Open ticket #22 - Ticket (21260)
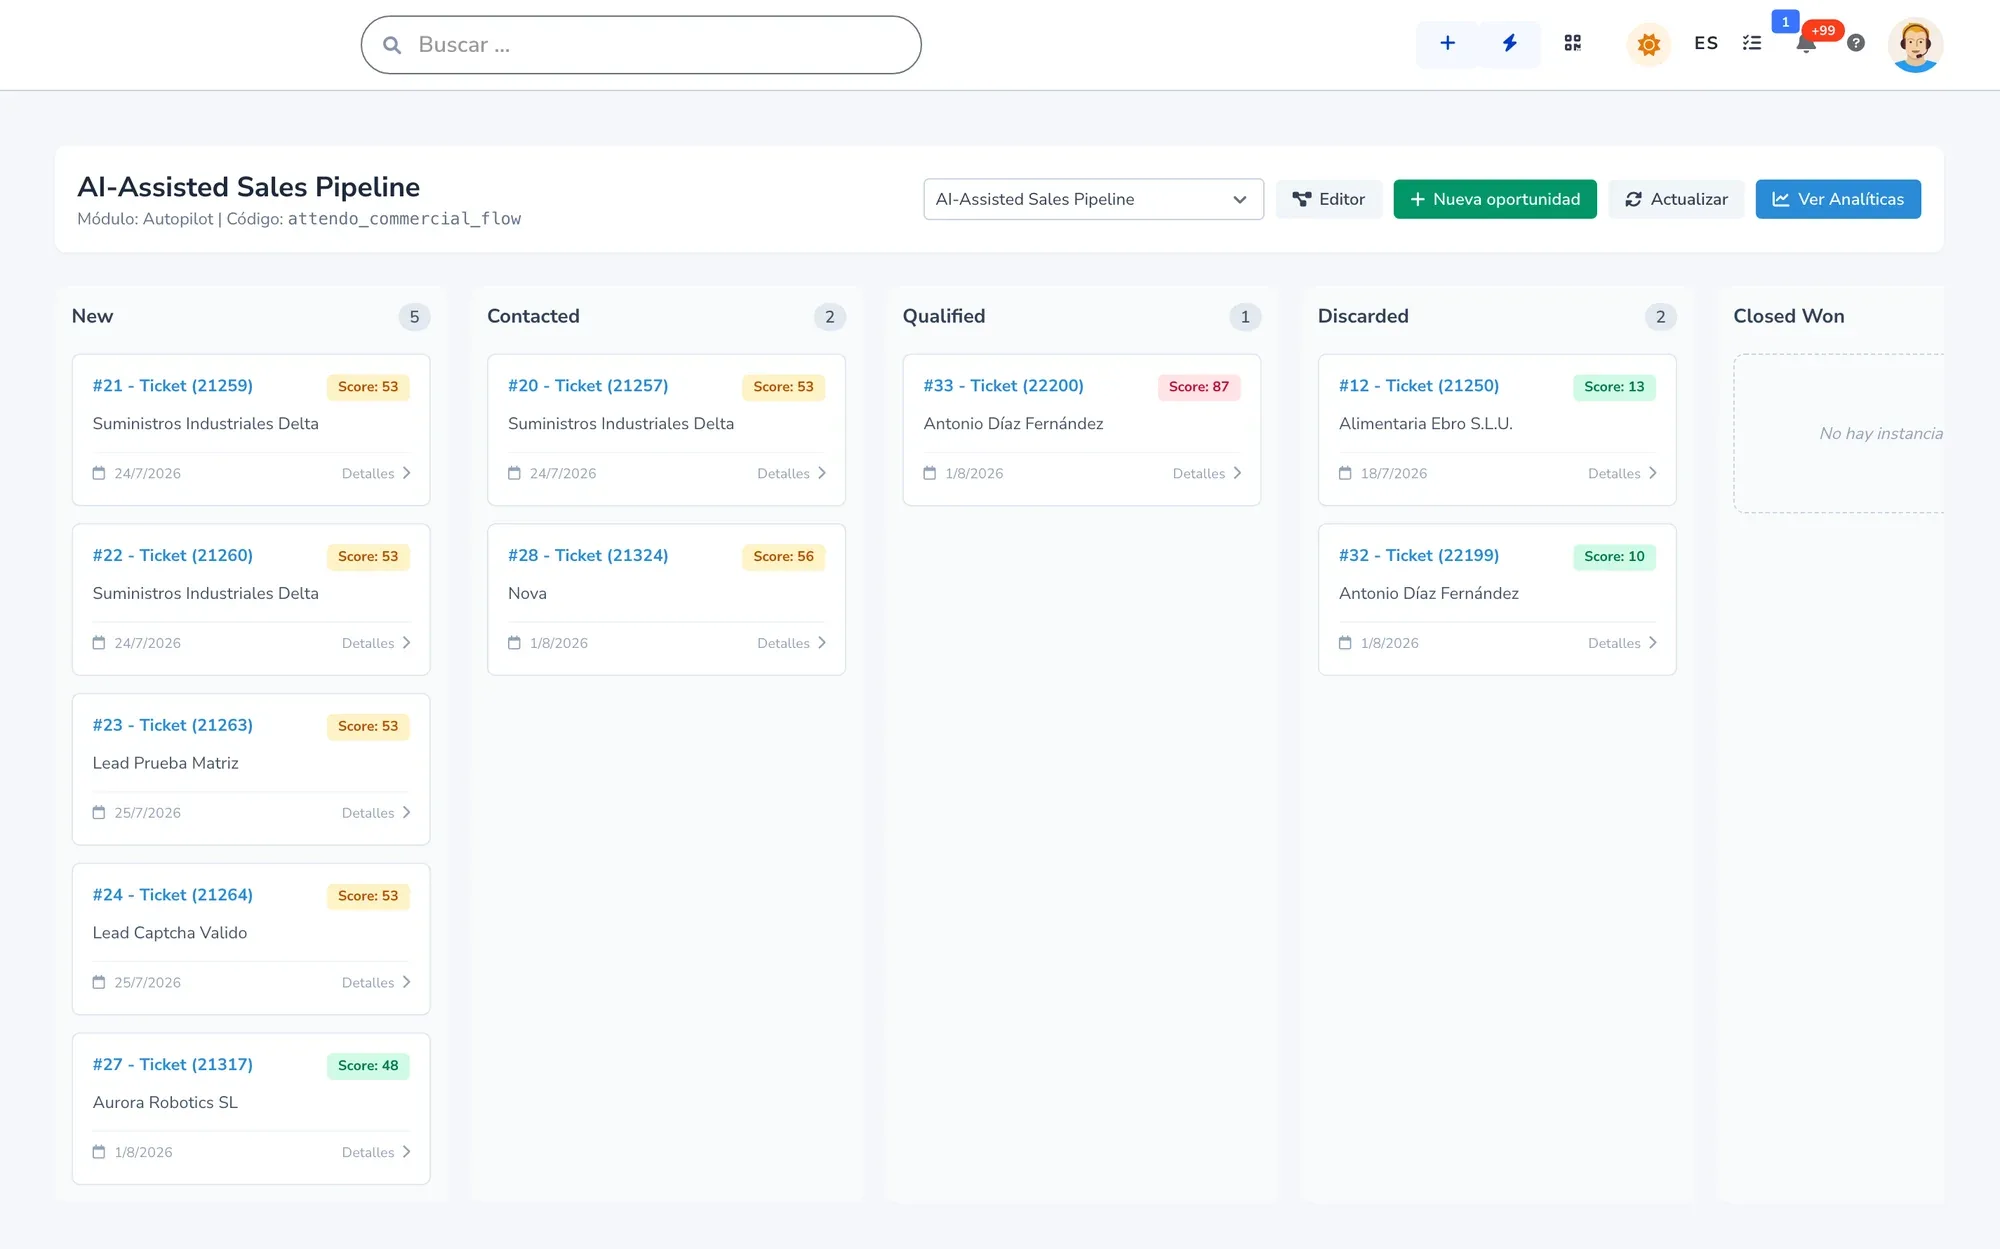 pyautogui.click(x=173, y=556)
